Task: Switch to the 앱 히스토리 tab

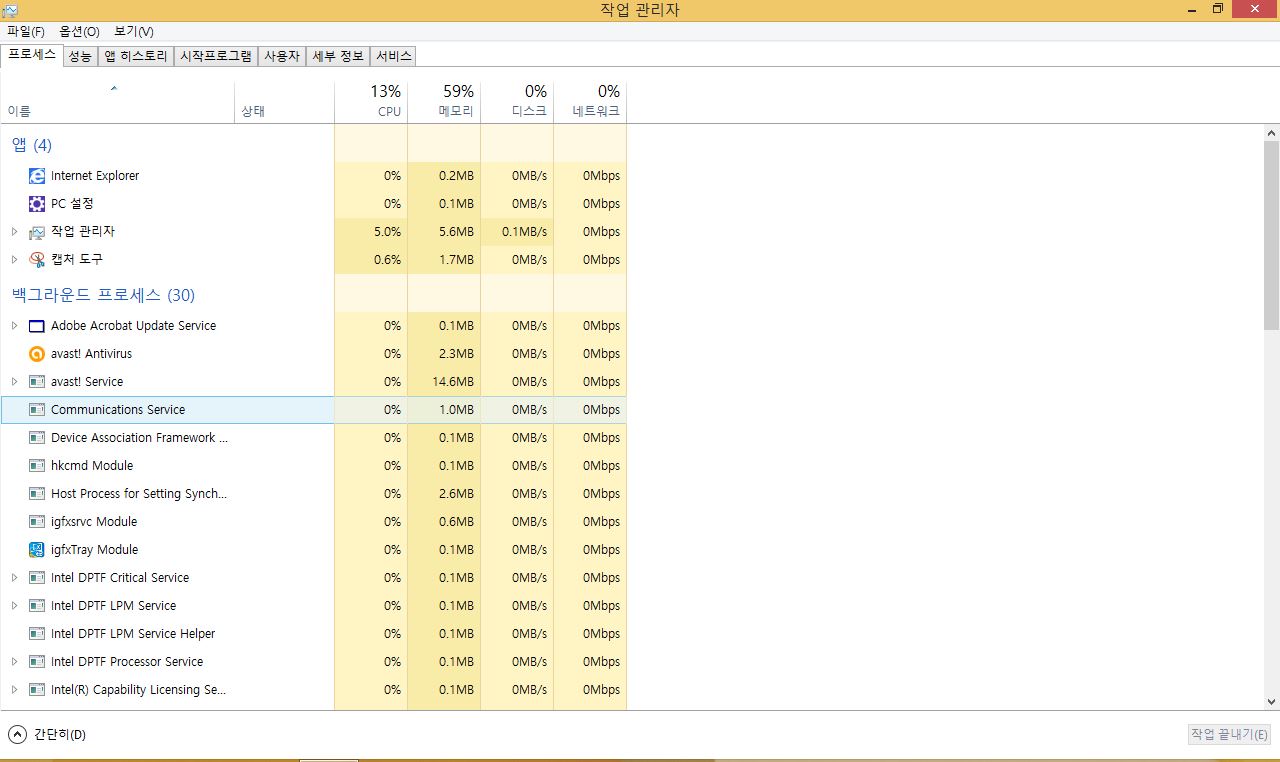Action: pos(136,56)
